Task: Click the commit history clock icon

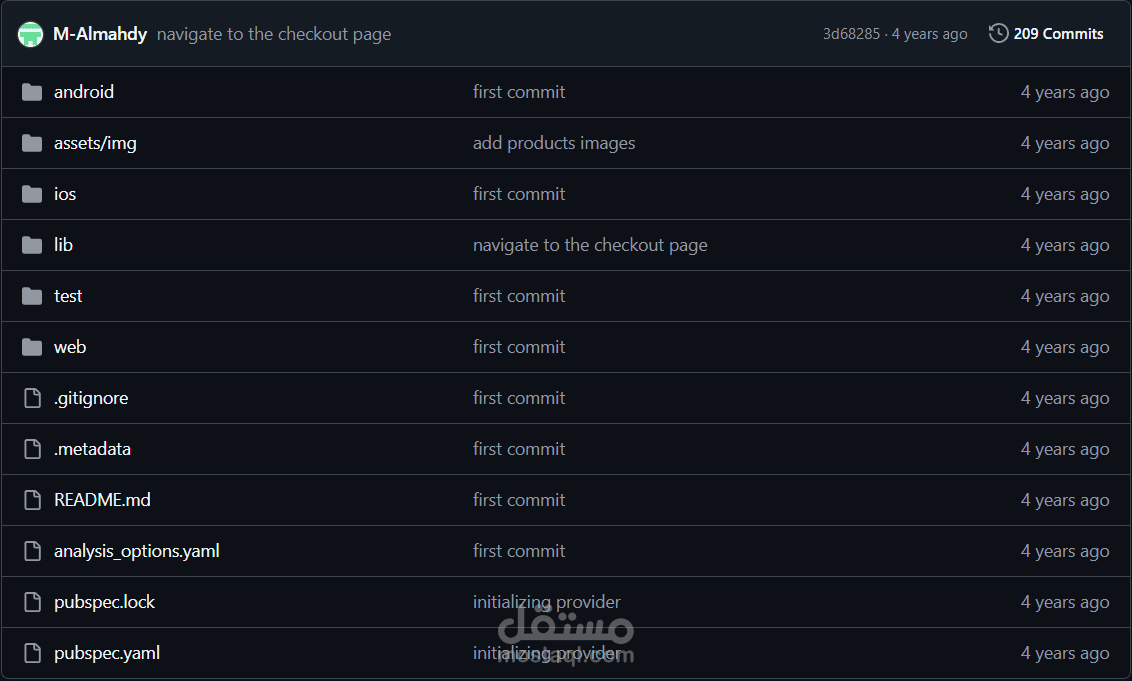Action: [997, 32]
